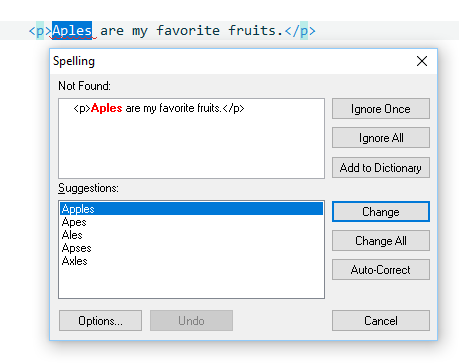Click the highlighted Aples word in the editor
The image size is (459, 363).
[72, 31]
